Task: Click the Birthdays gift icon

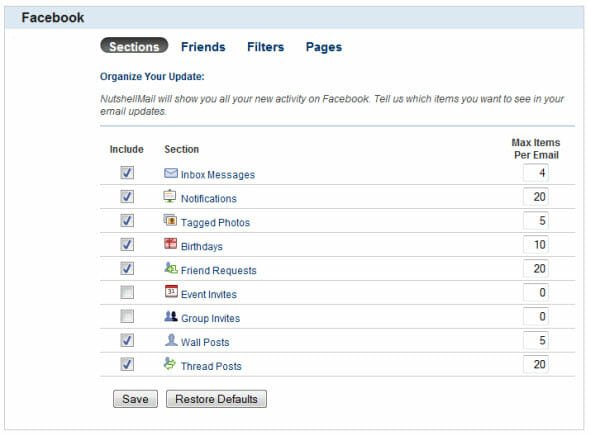Action: (x=170, y=244)
